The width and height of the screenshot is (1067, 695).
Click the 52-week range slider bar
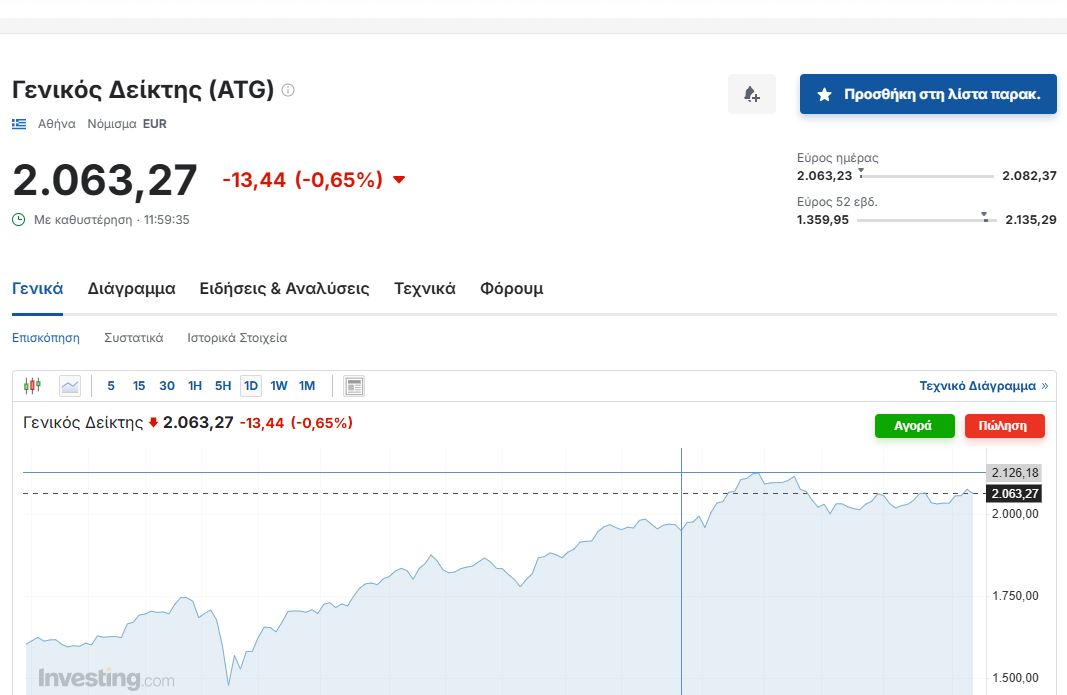click(x=926, y=220)
